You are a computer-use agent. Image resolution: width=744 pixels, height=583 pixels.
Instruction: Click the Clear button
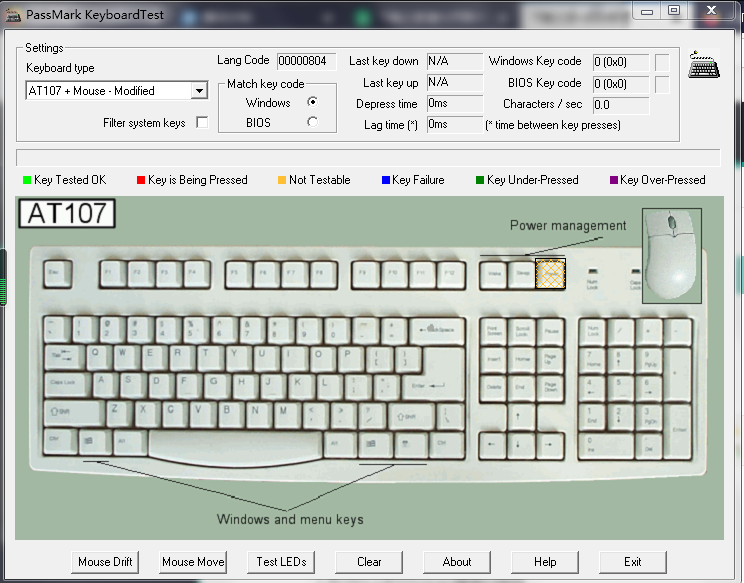point(369,562)
